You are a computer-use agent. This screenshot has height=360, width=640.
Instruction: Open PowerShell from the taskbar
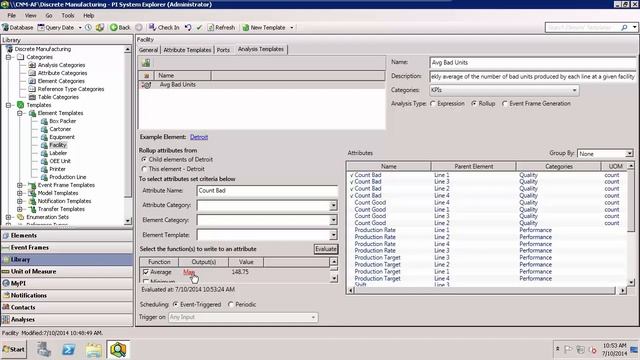click(69, 349)
